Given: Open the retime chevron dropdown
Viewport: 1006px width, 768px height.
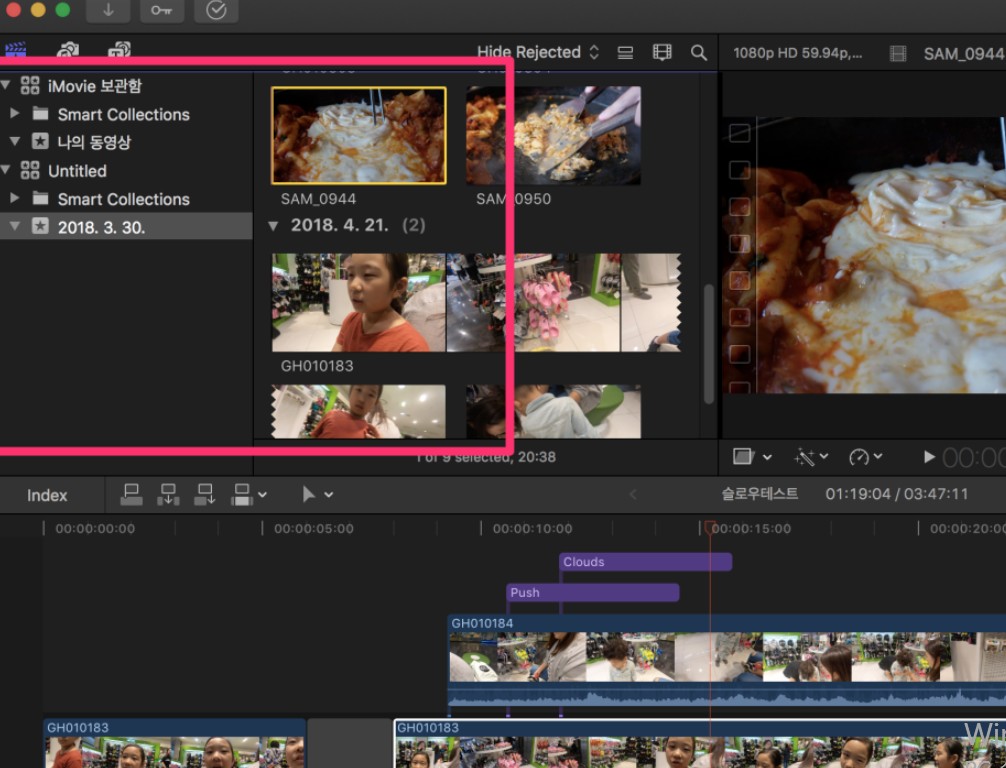Looking at the screenshot, I should pos(878,456).
